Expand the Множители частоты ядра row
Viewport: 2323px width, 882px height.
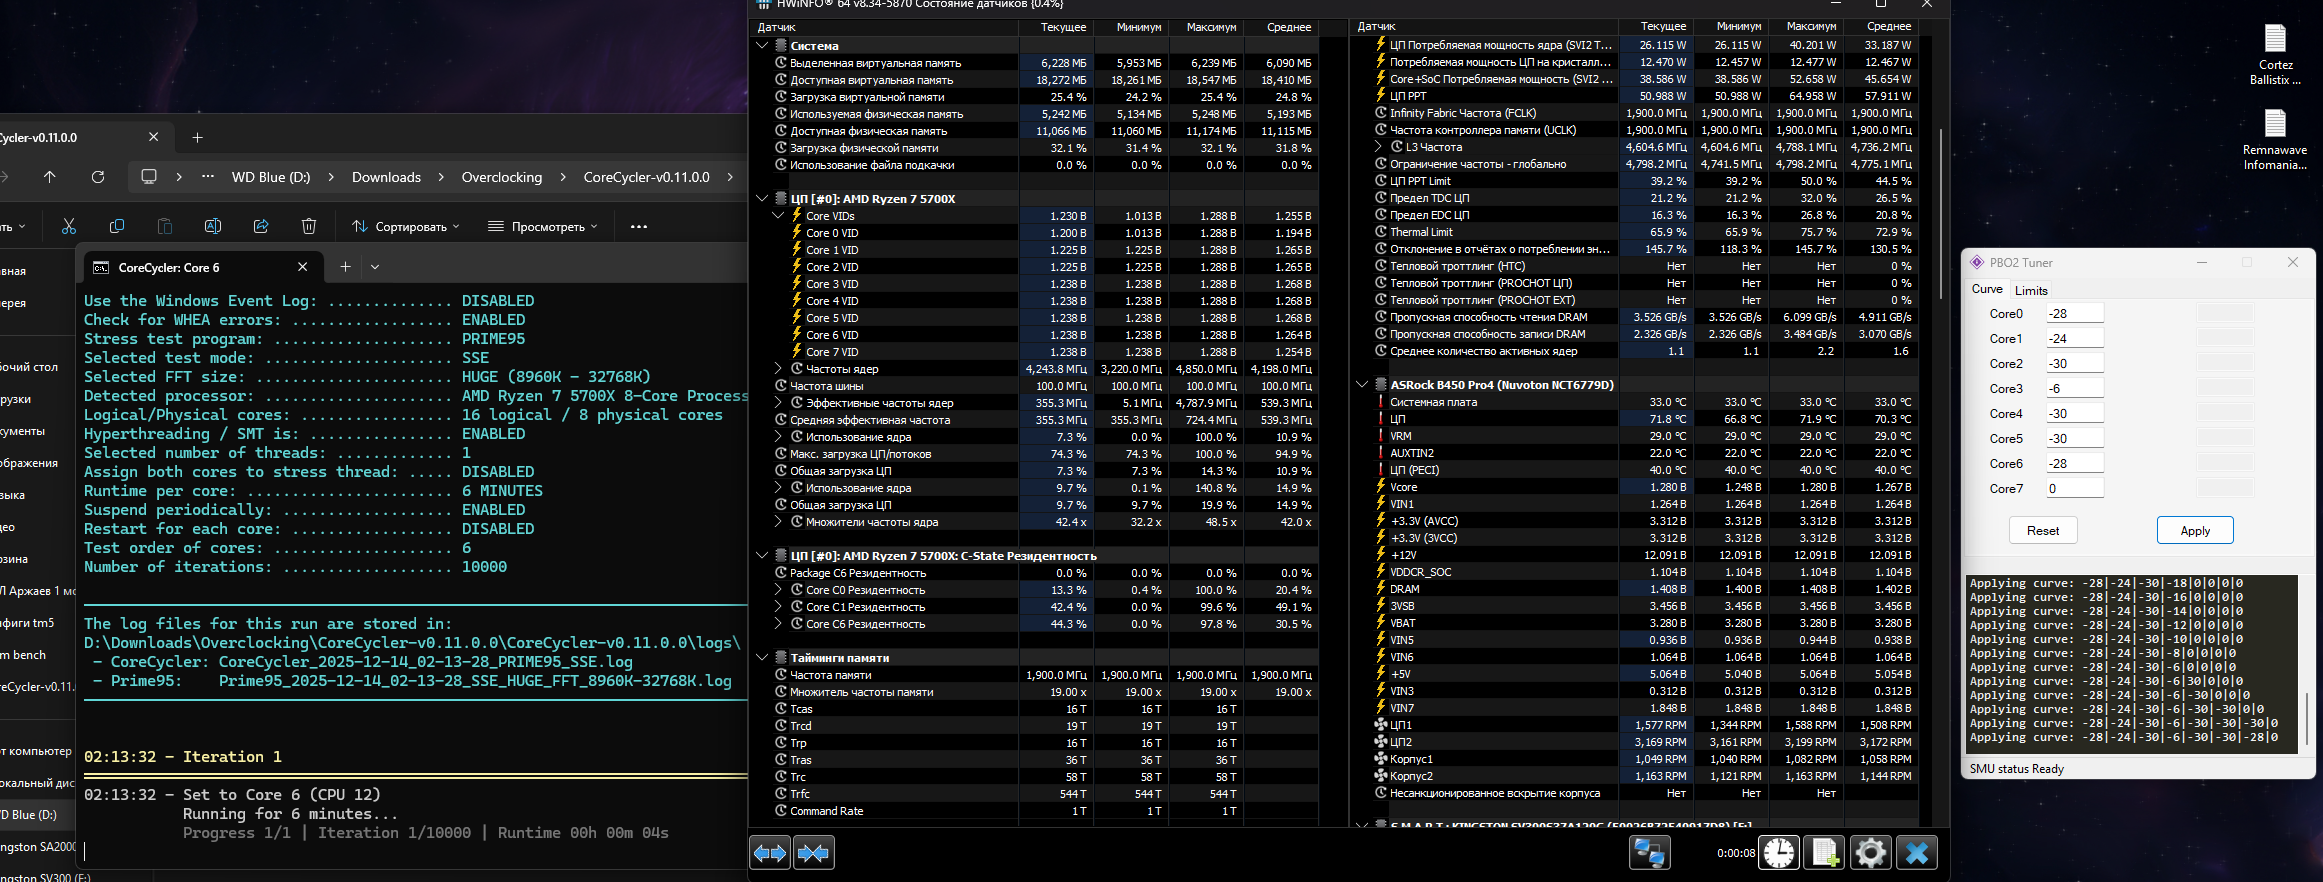tap(778, 522)
